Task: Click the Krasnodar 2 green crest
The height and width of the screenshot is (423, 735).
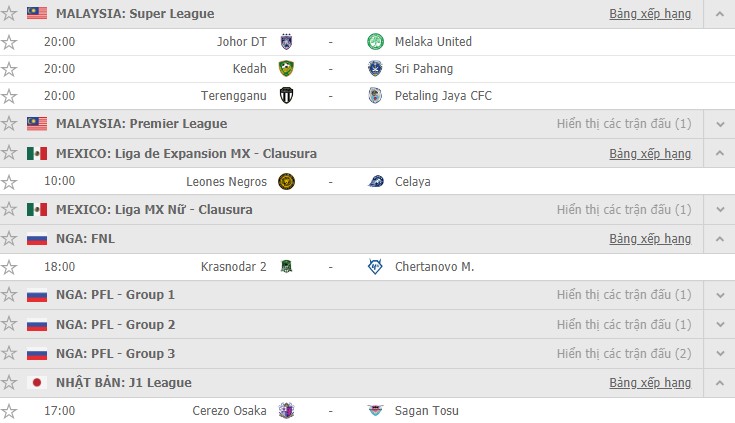Action: (286, 266)
